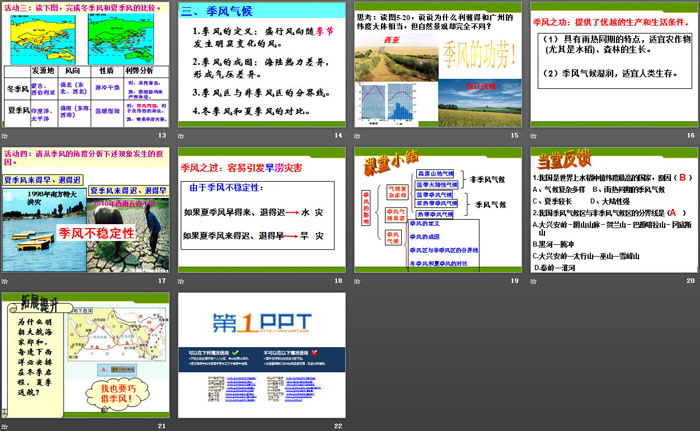
Task: Click animation star icon under slide 21
Action: (x=5, y=425)
